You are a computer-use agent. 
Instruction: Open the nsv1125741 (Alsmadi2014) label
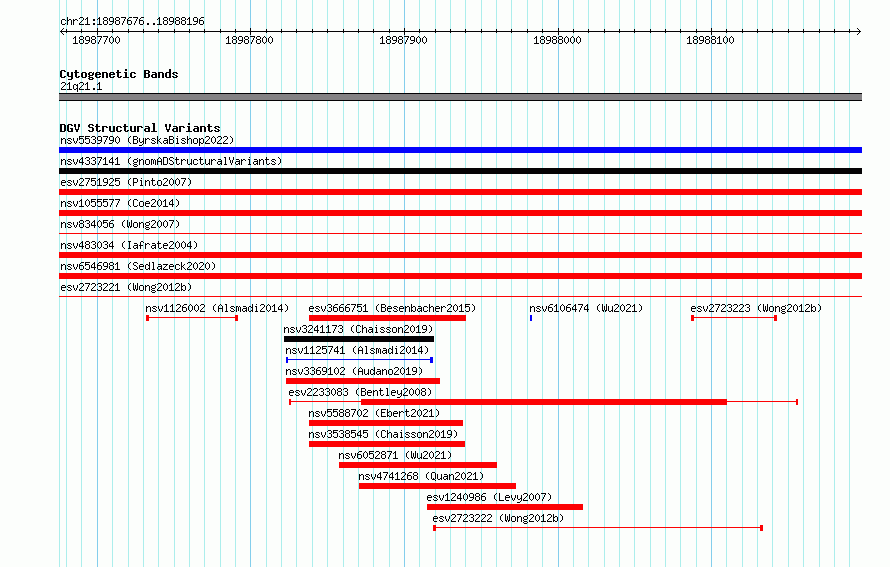coord(357,350)
